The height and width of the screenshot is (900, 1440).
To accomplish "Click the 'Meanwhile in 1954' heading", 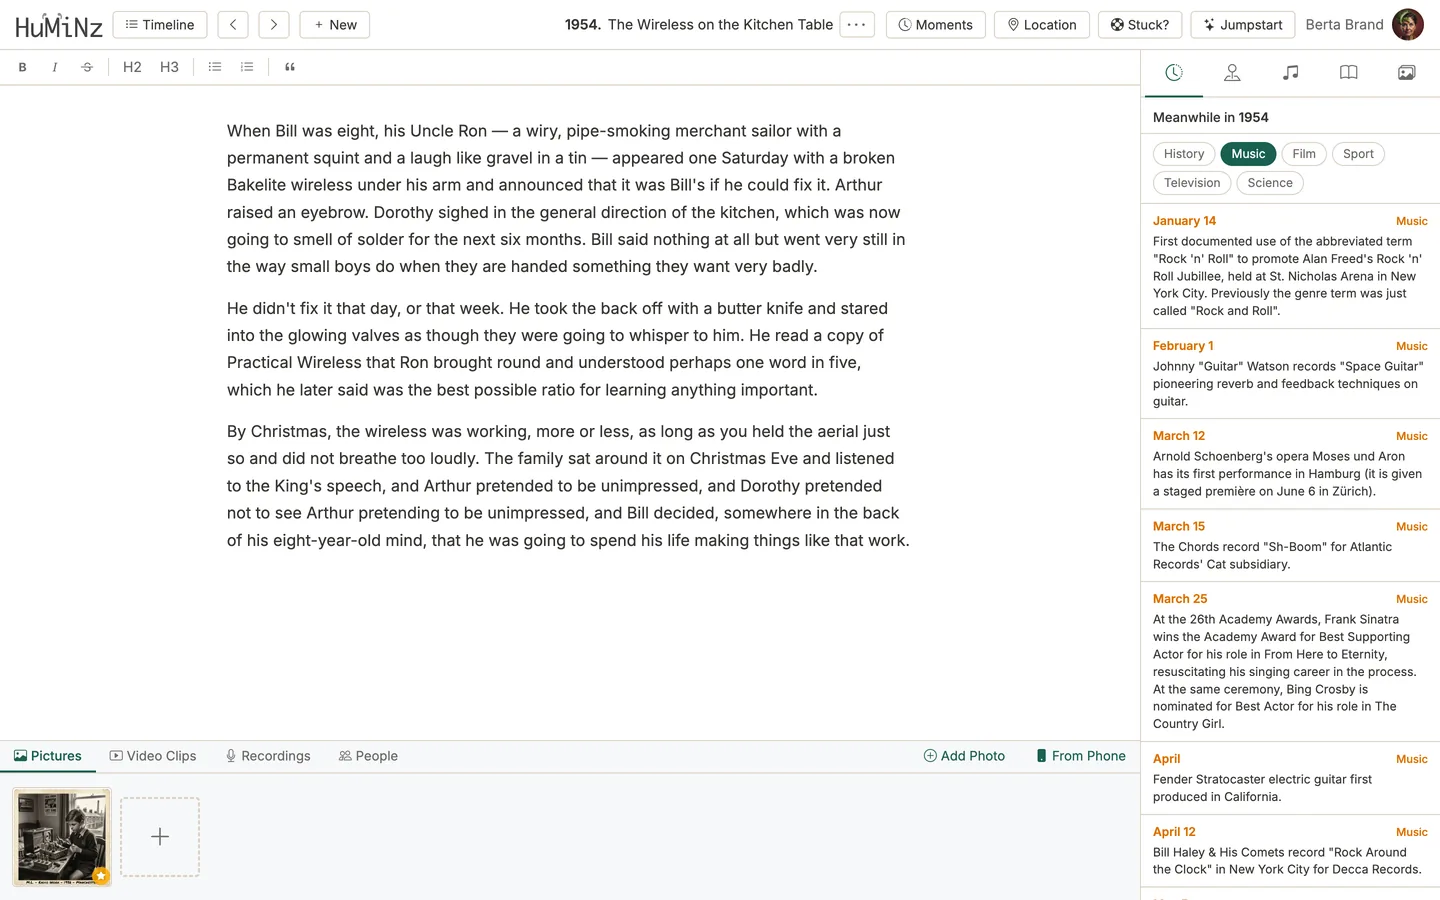I will [1210, 117].
